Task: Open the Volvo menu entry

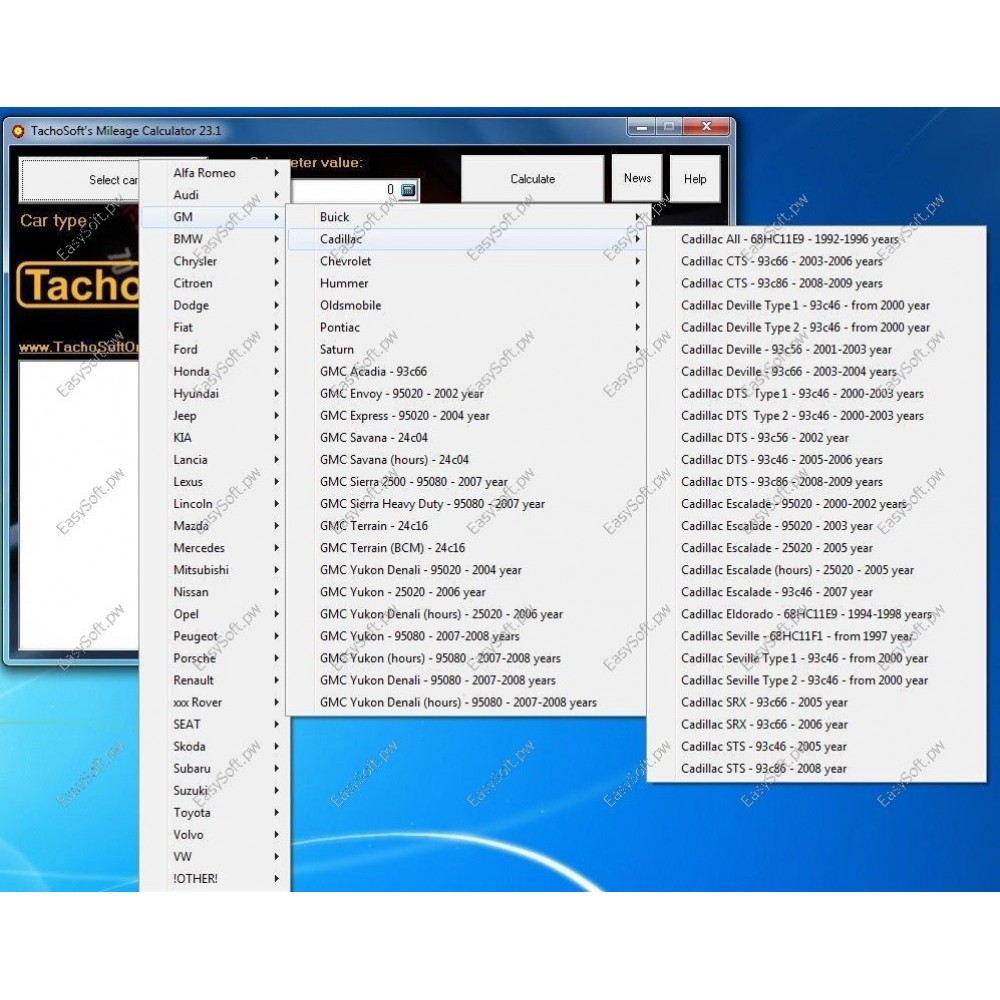Action: point(214,835)
